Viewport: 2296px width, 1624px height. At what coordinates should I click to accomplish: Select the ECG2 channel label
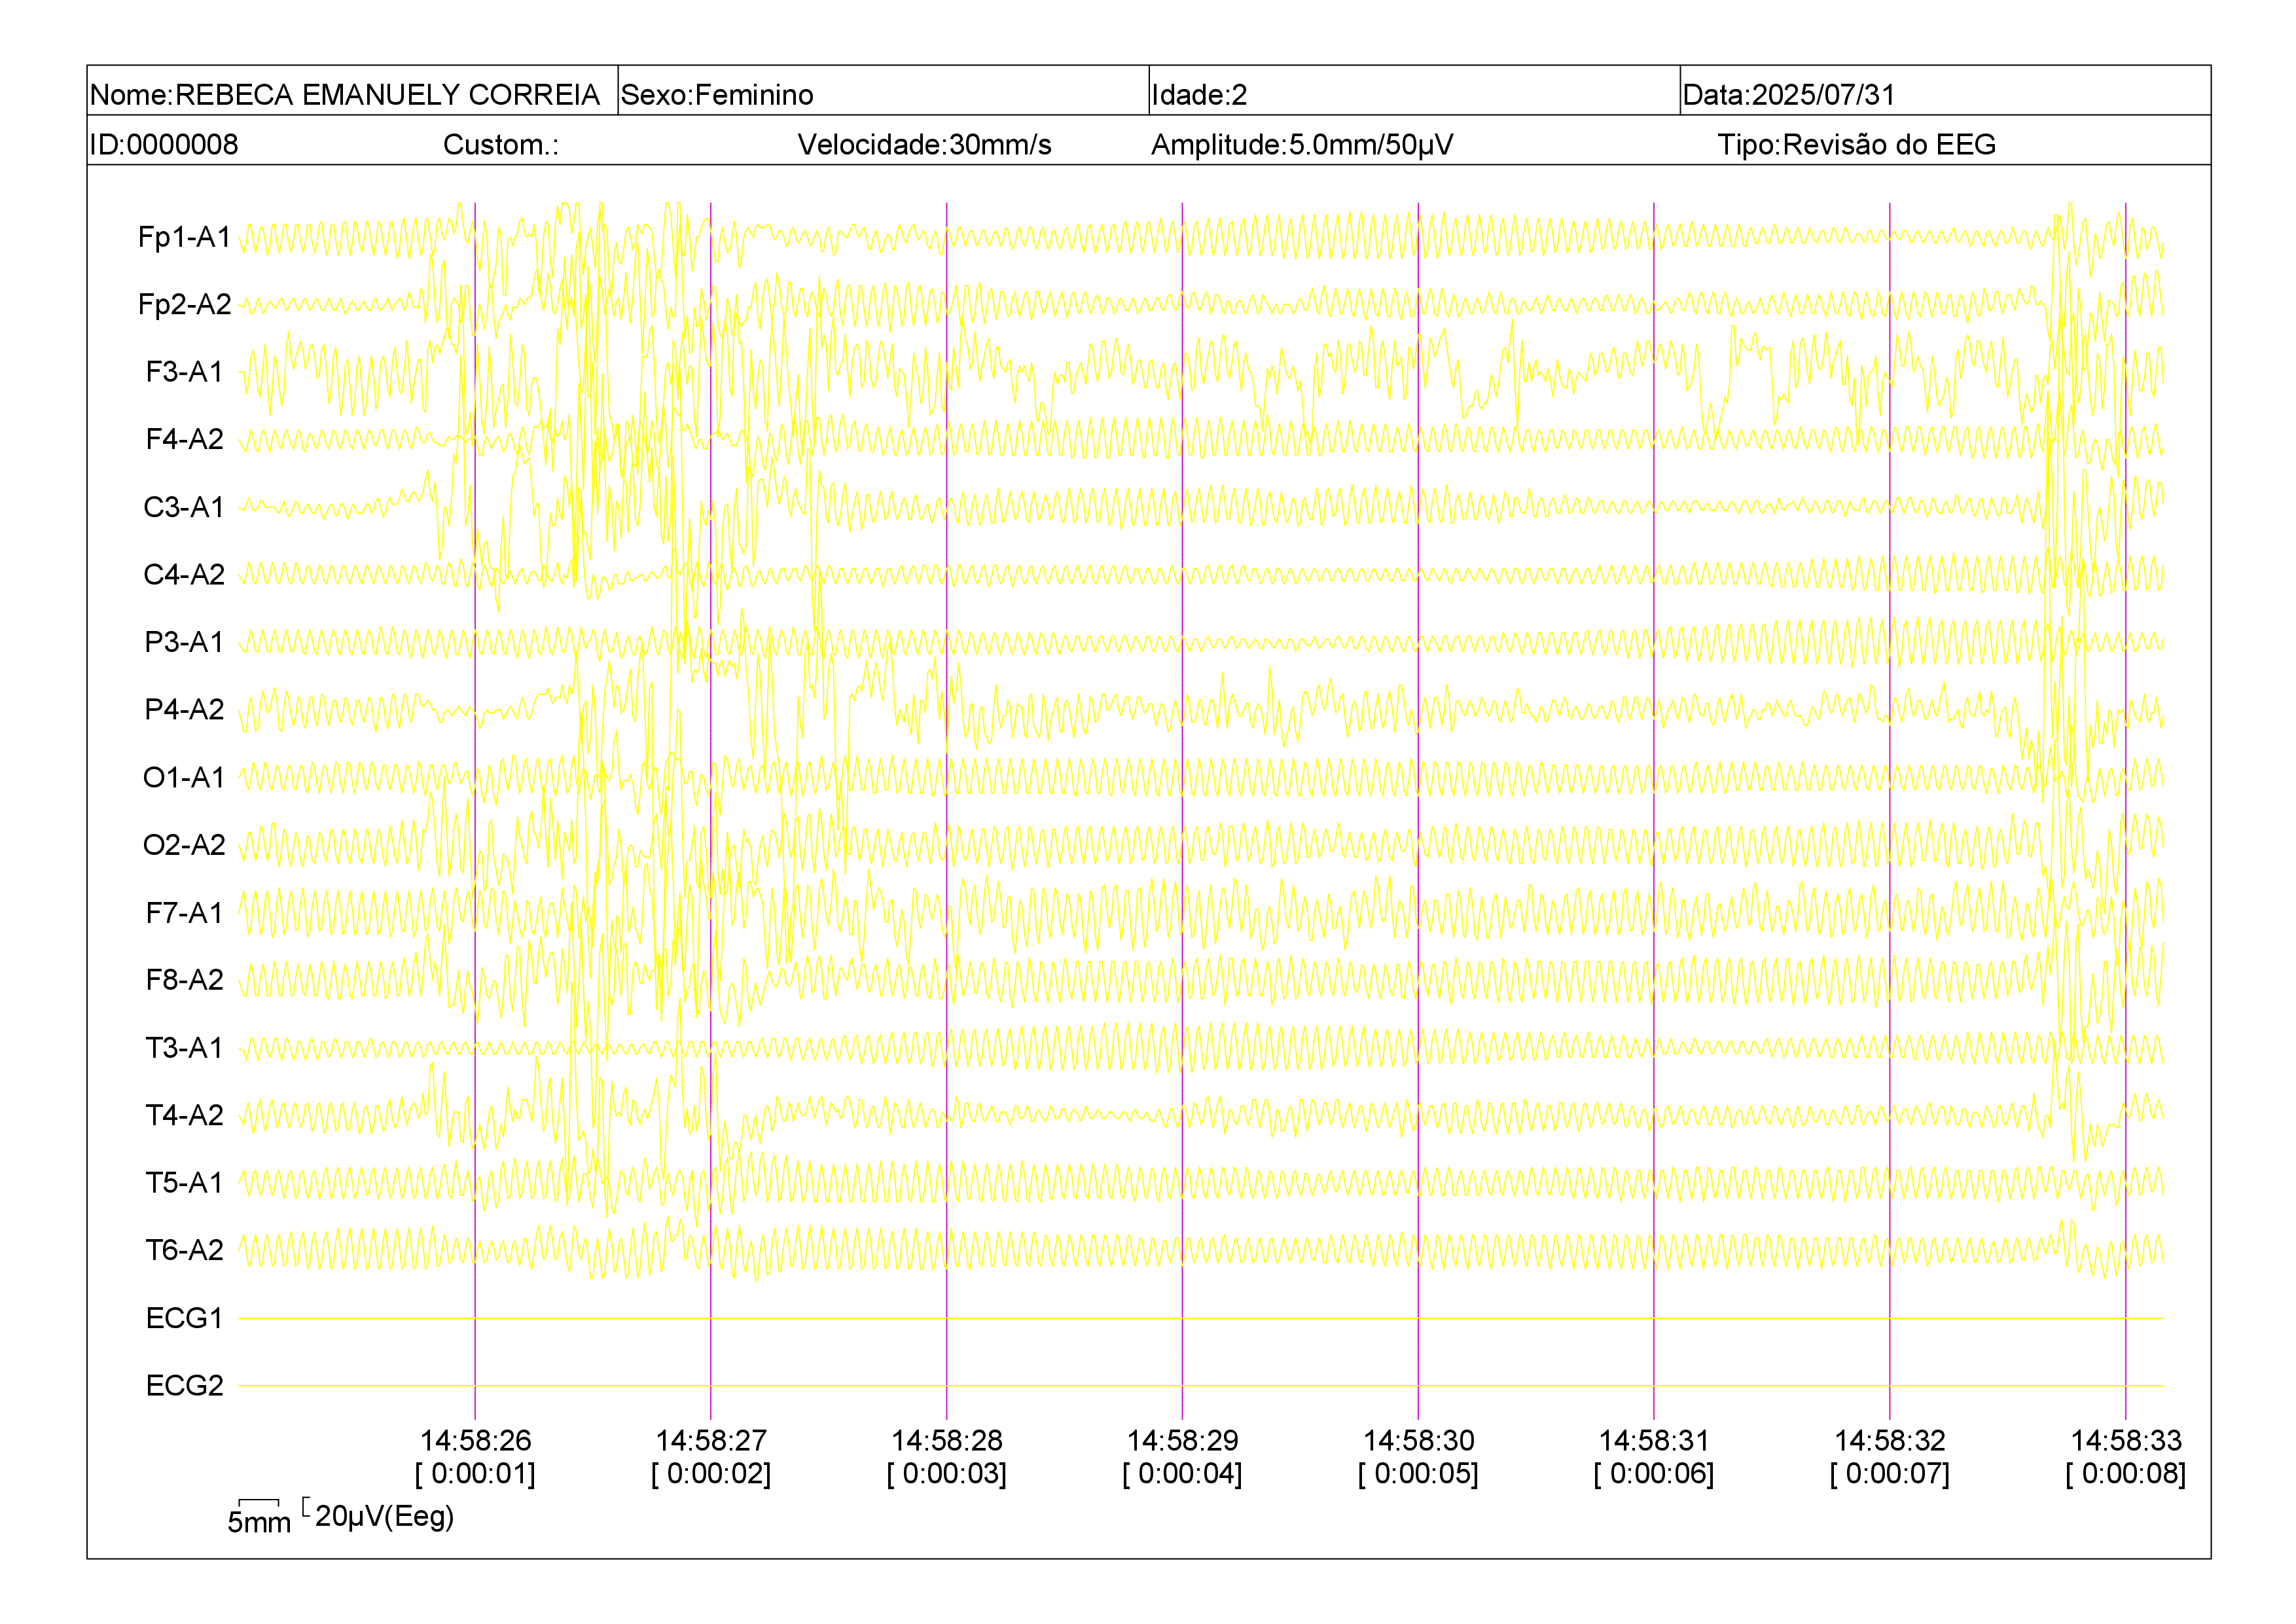[184, 1385]
